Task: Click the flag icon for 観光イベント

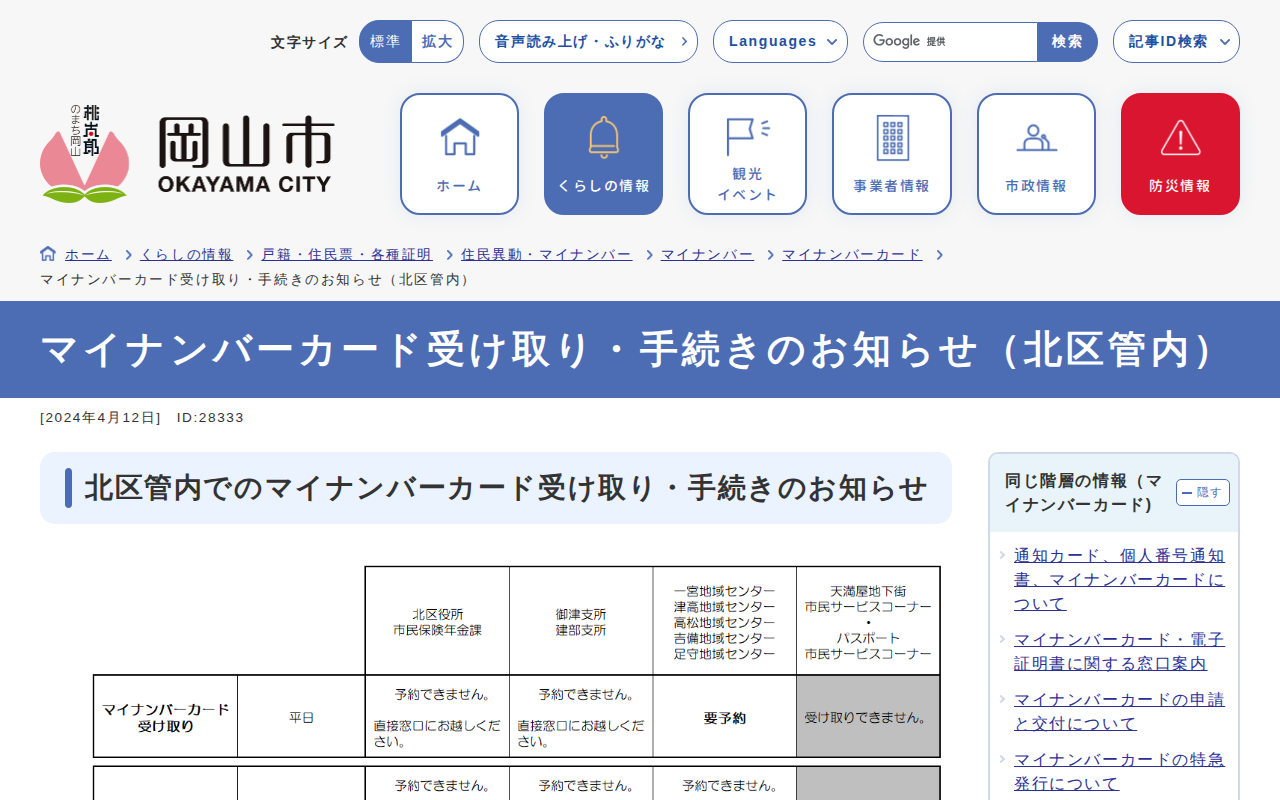Action: pyautogui.click(x=747, y=135)
